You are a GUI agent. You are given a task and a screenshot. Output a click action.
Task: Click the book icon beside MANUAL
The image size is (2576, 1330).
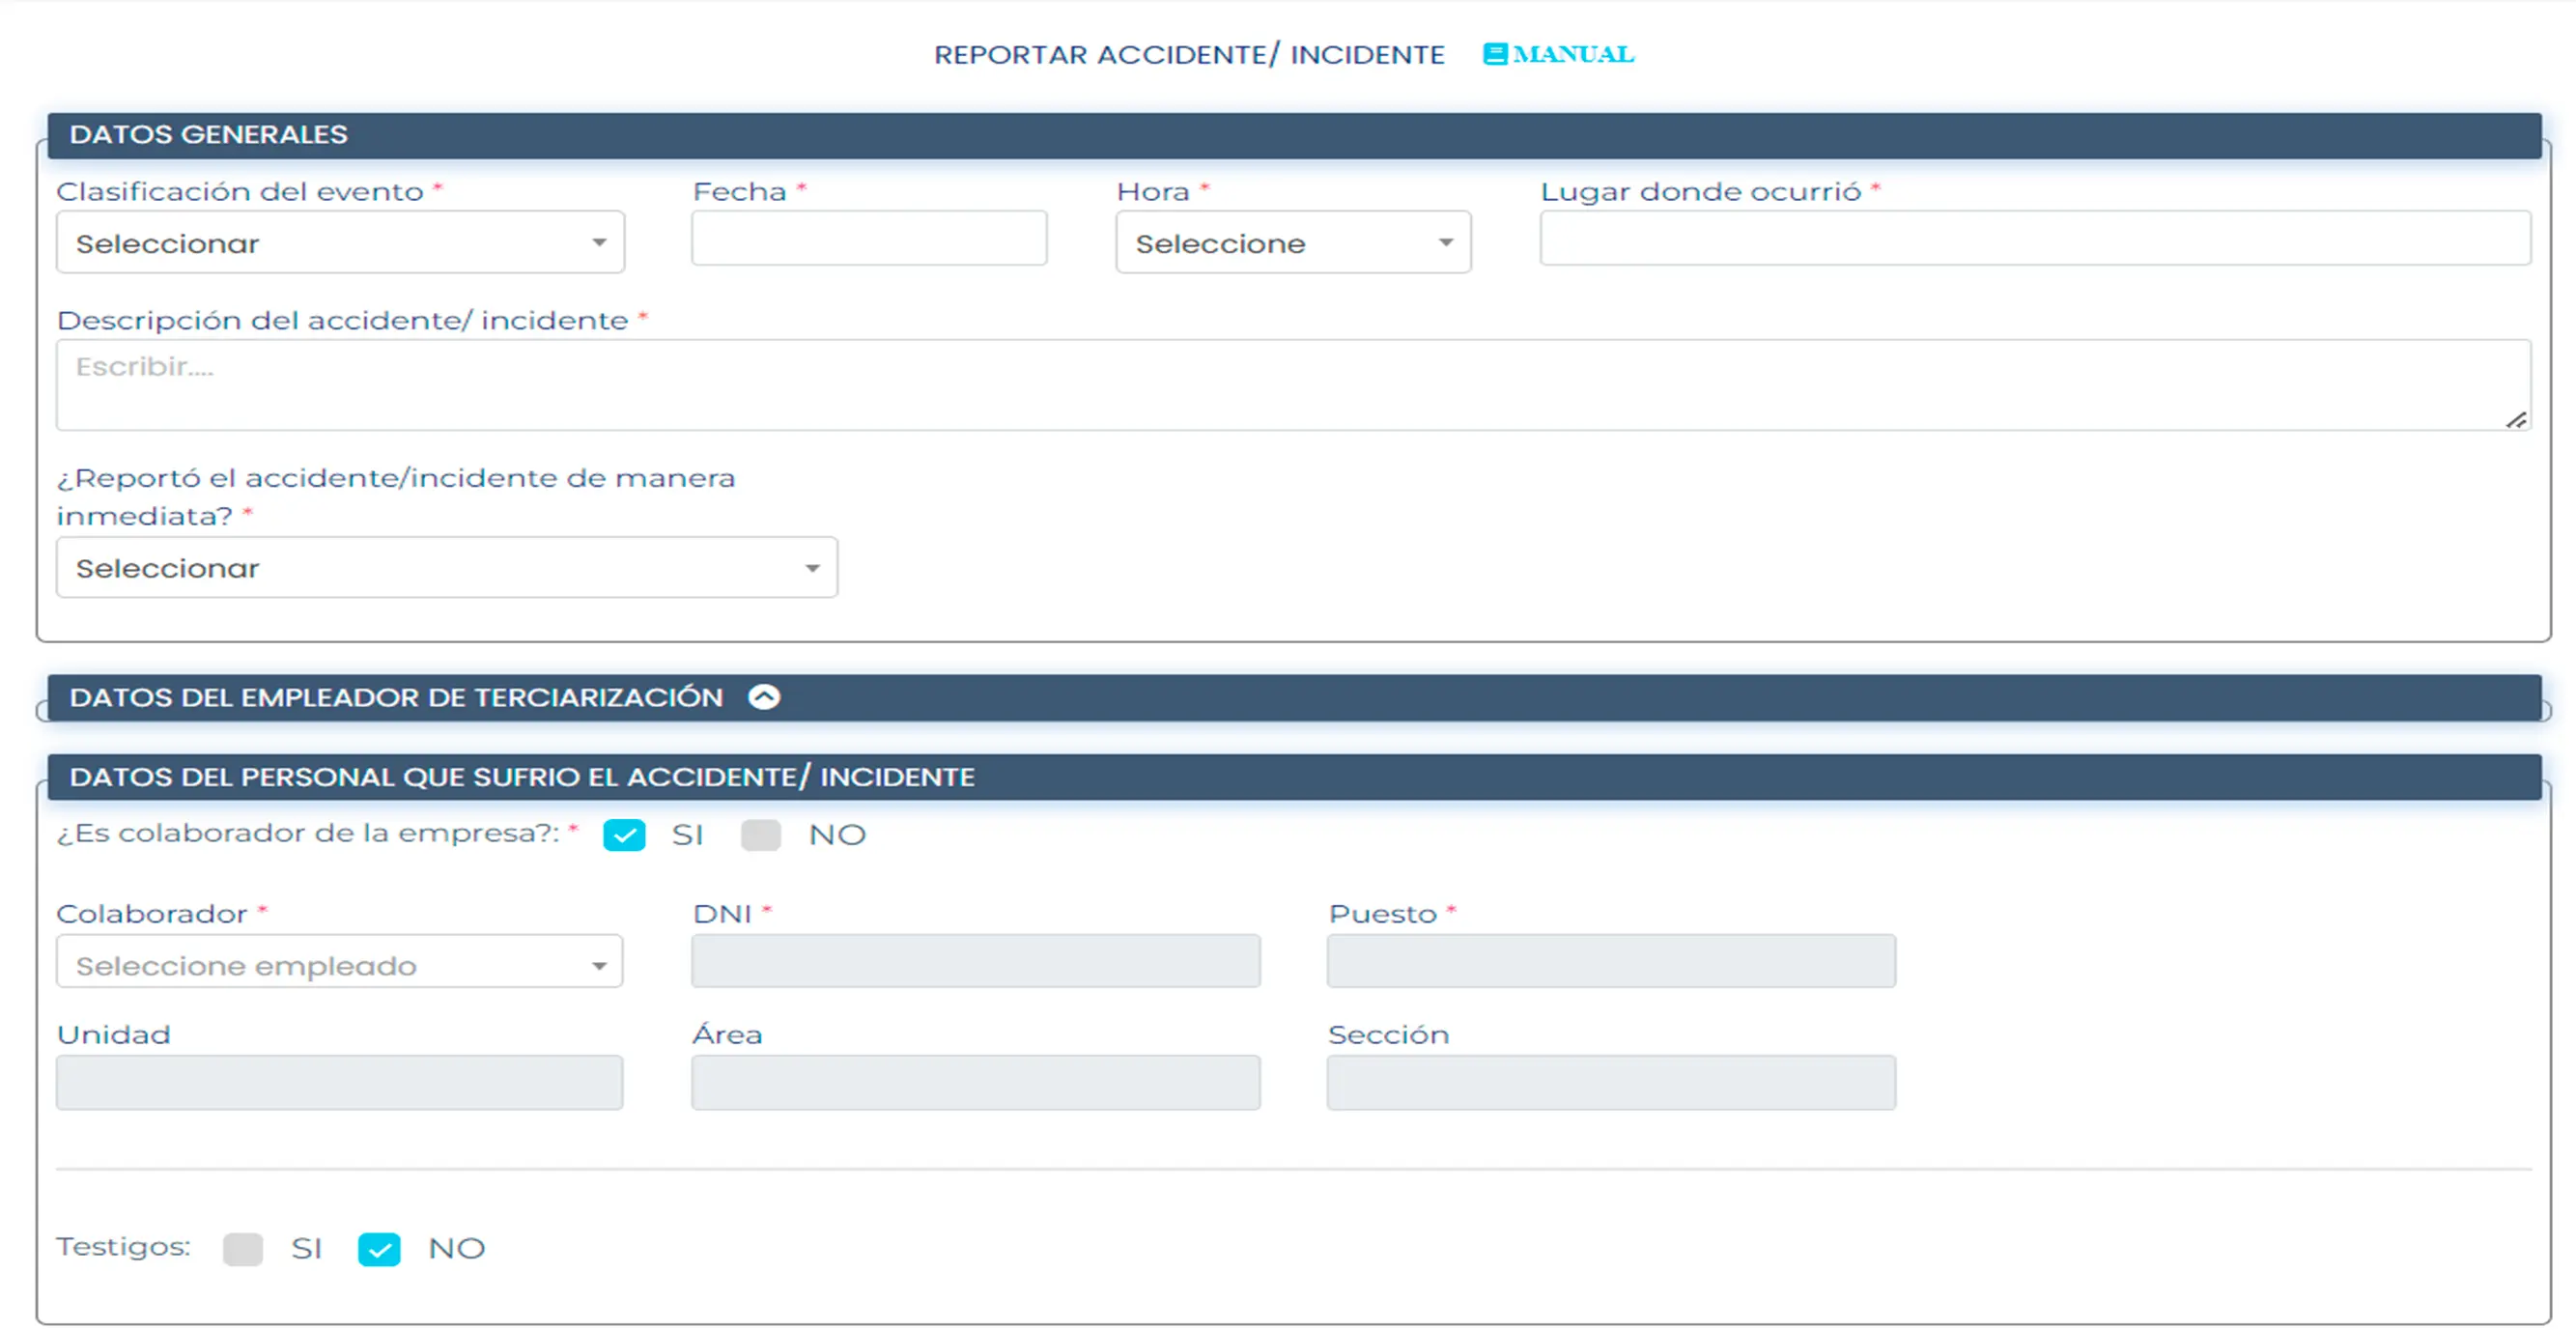tap(1495, 54)
